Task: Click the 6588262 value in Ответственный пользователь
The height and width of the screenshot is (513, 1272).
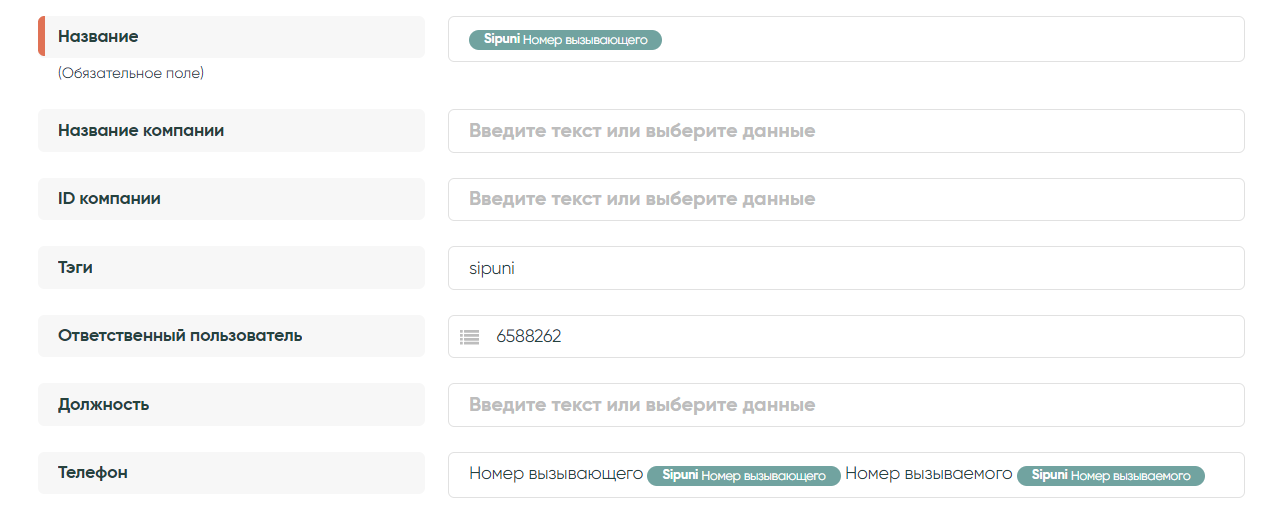Action: point(529,337)
